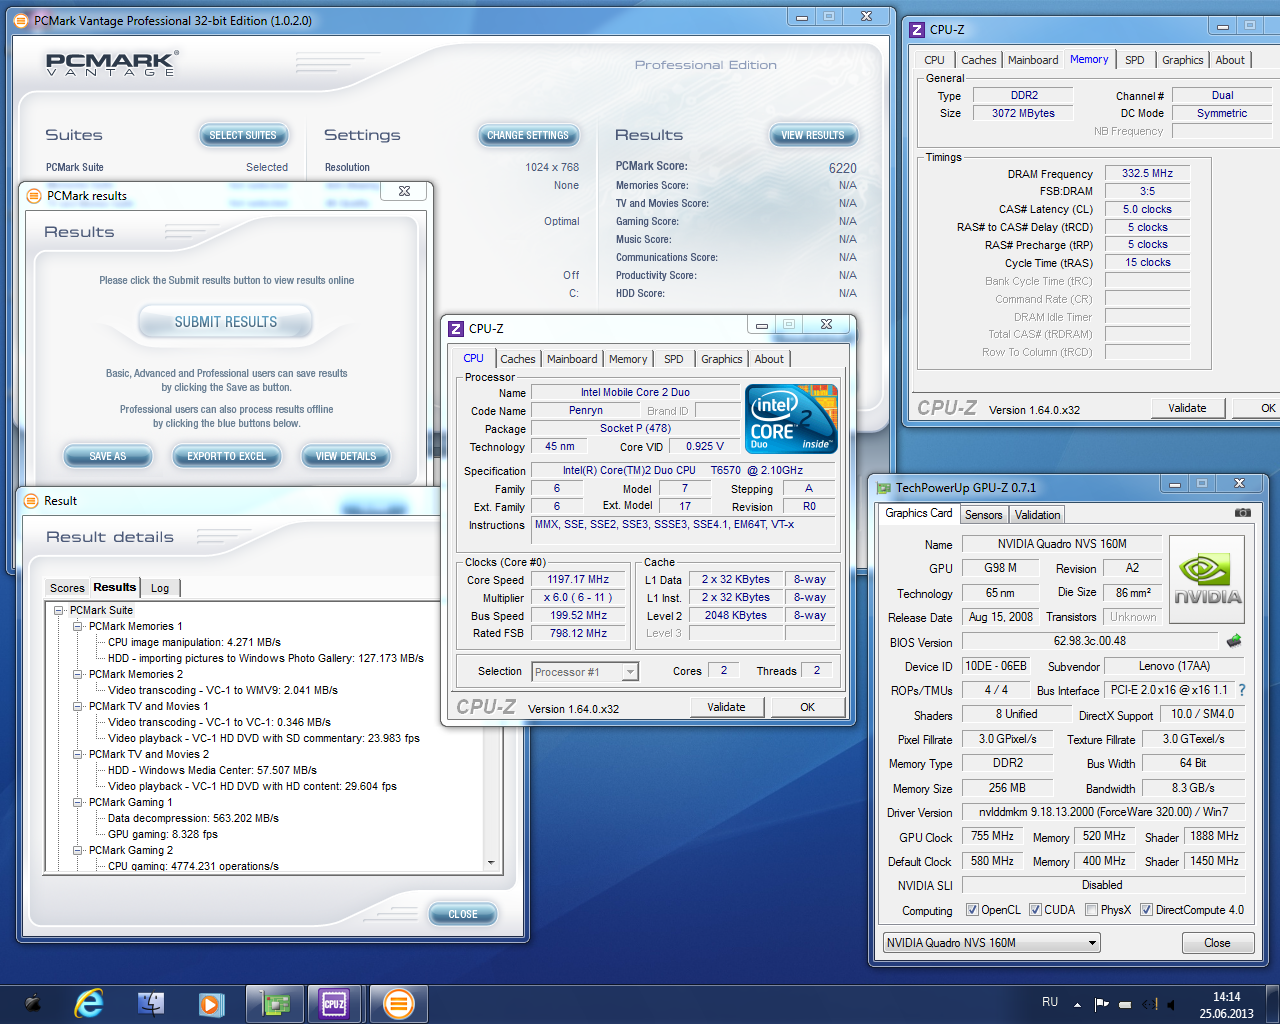
Task: Click the VIEW DETAILS button
Action: point(346,456)
